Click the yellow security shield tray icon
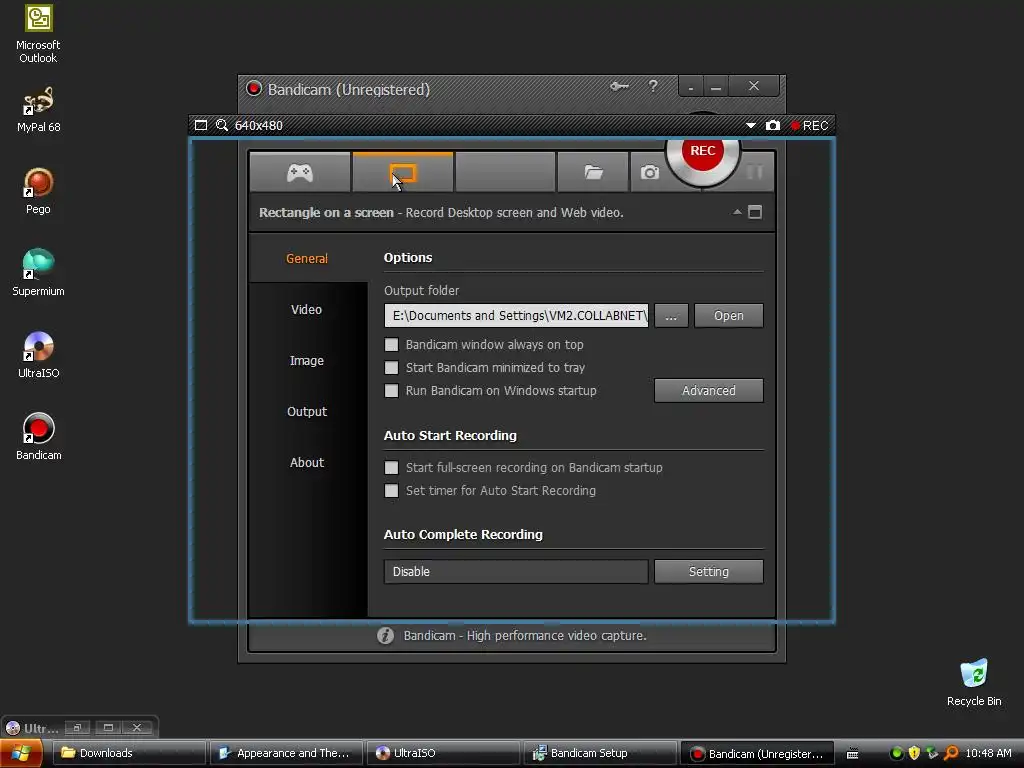The width and height of the screenshot is (1024, 768). (x=914, y=754)
